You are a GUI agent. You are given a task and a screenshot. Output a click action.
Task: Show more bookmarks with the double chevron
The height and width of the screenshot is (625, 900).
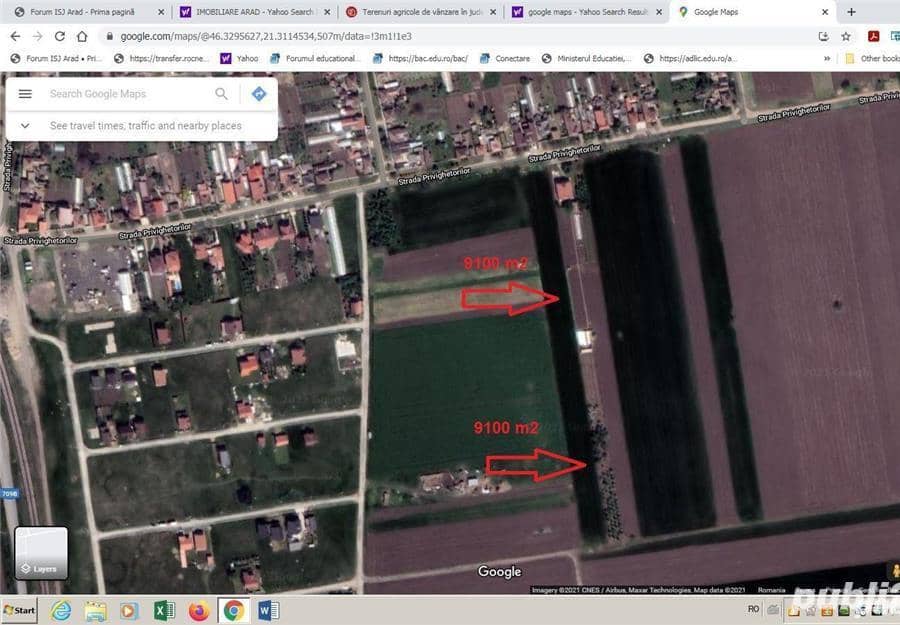[827, 58]
